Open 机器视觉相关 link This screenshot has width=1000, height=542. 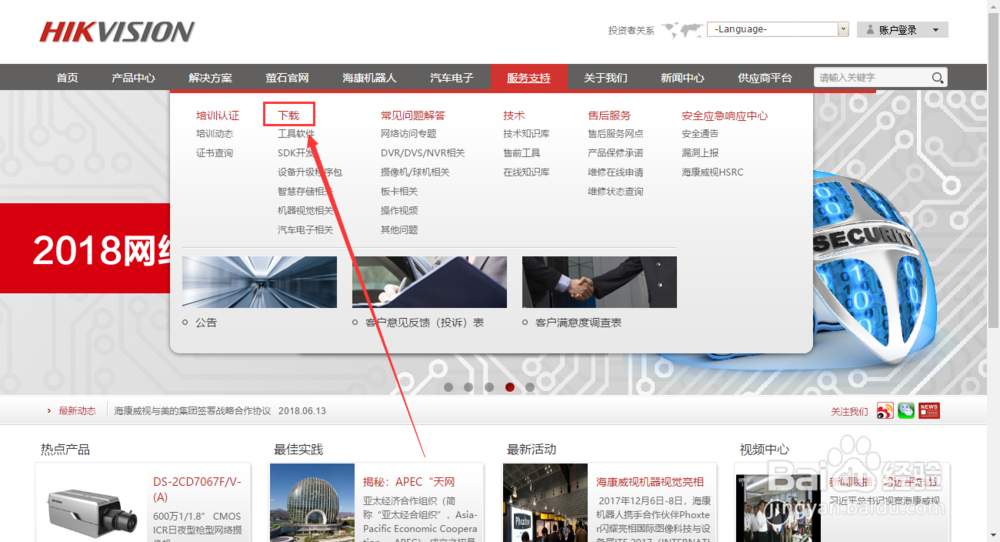point(305,210)
